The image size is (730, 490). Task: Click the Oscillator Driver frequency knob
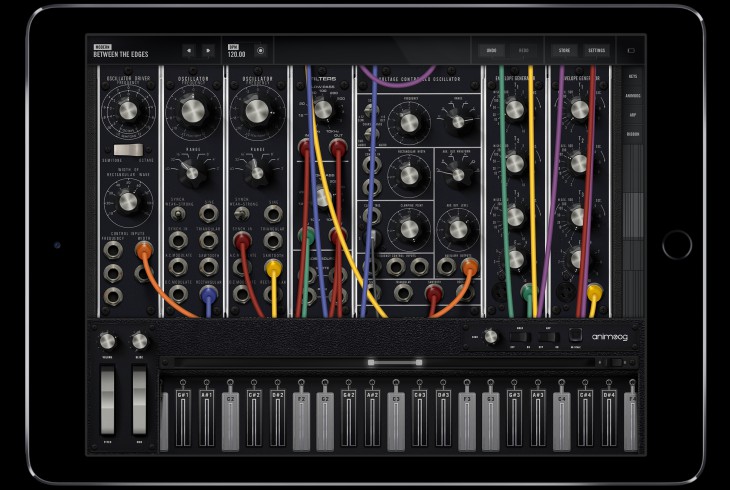[x=127, y=110]
